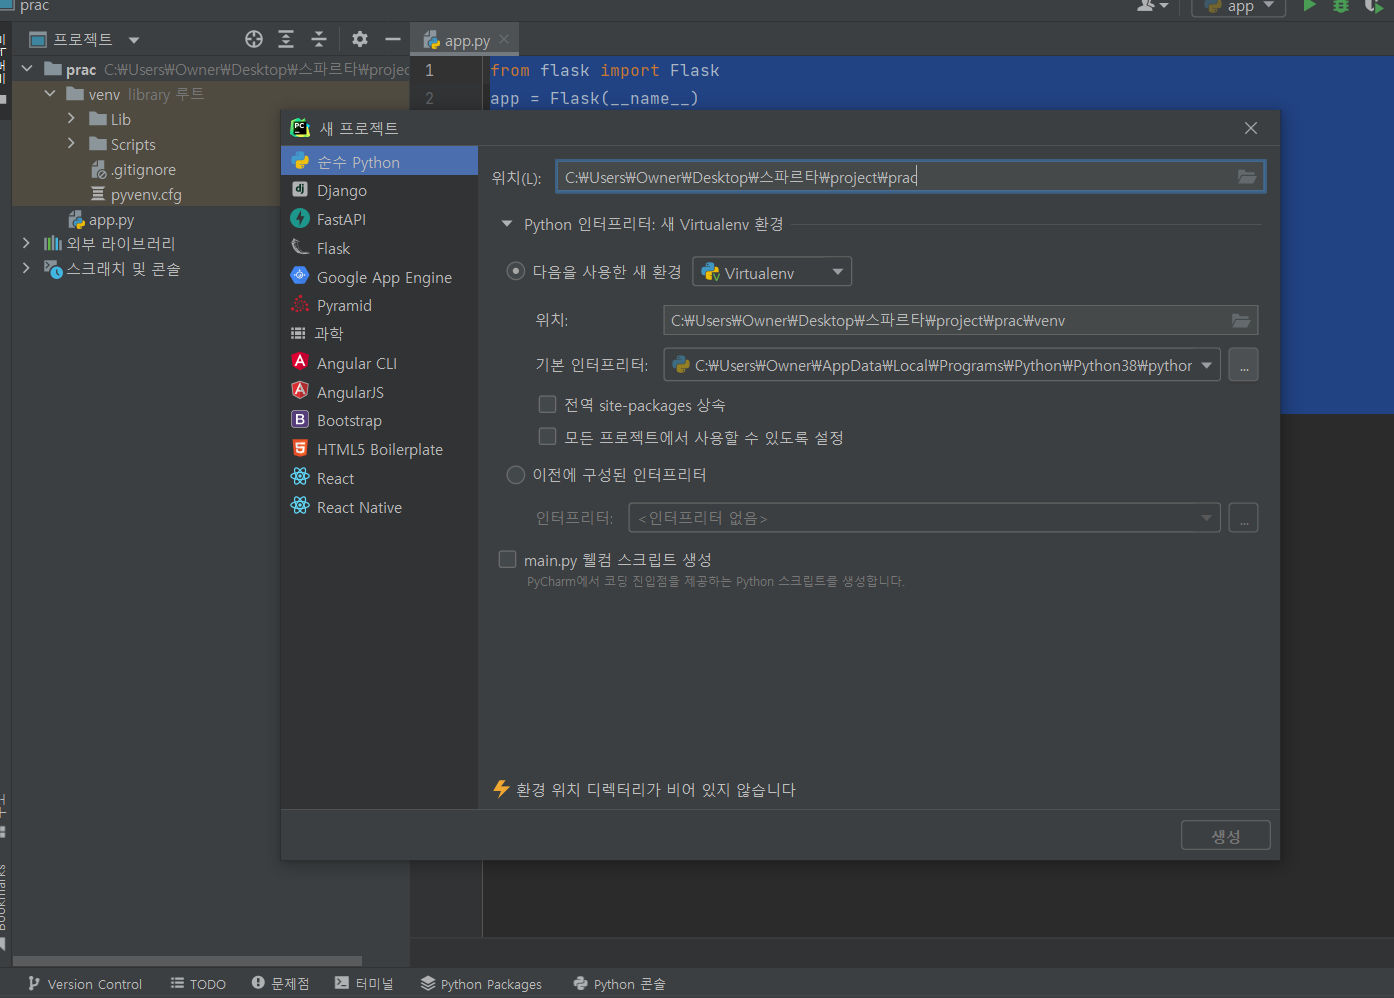The height and width of the screenshot is (998, 1394).
Task: Select previously configured interpreter radio button
Action: pos(516,474)
